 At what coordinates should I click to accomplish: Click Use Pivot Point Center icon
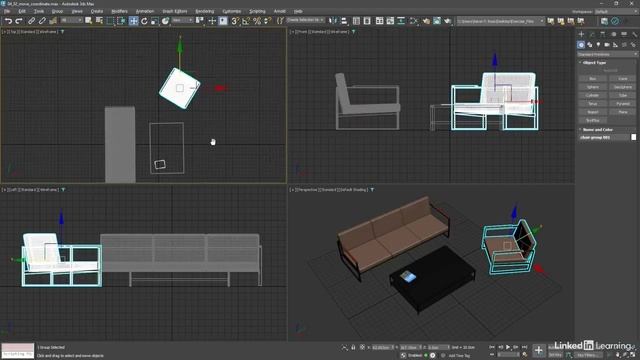(200, 20)
